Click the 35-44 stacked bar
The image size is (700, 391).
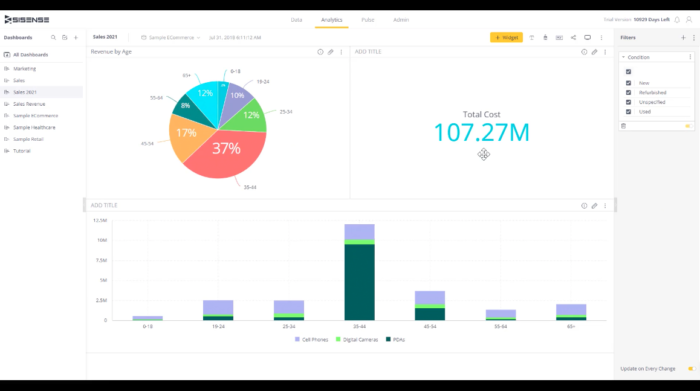[x=359, y=272]
